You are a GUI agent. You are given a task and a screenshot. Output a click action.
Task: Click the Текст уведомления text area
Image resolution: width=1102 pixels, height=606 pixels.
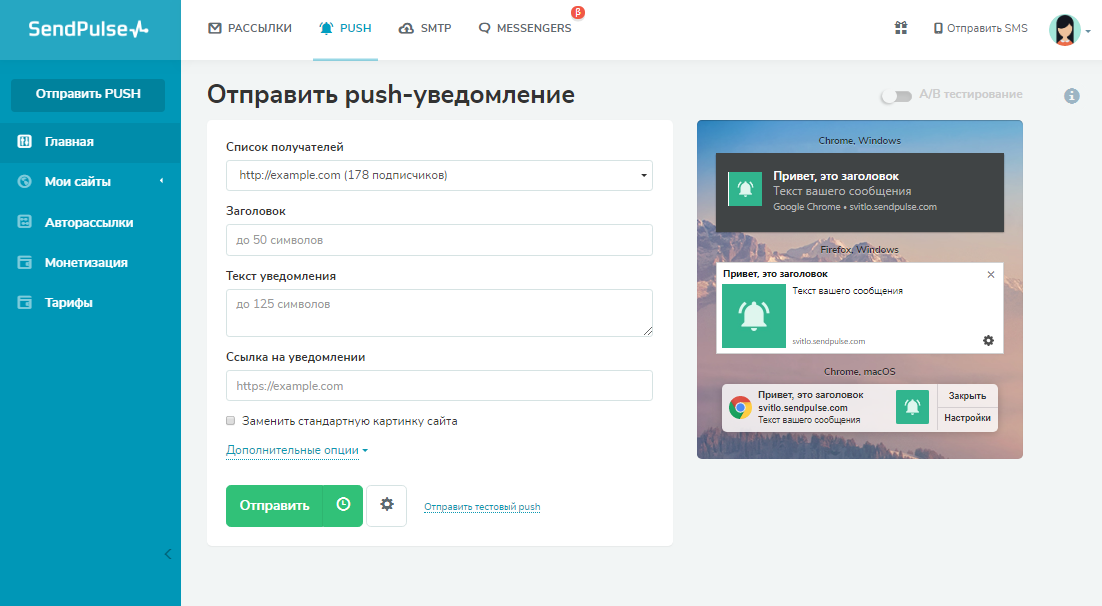coord(439,312)
